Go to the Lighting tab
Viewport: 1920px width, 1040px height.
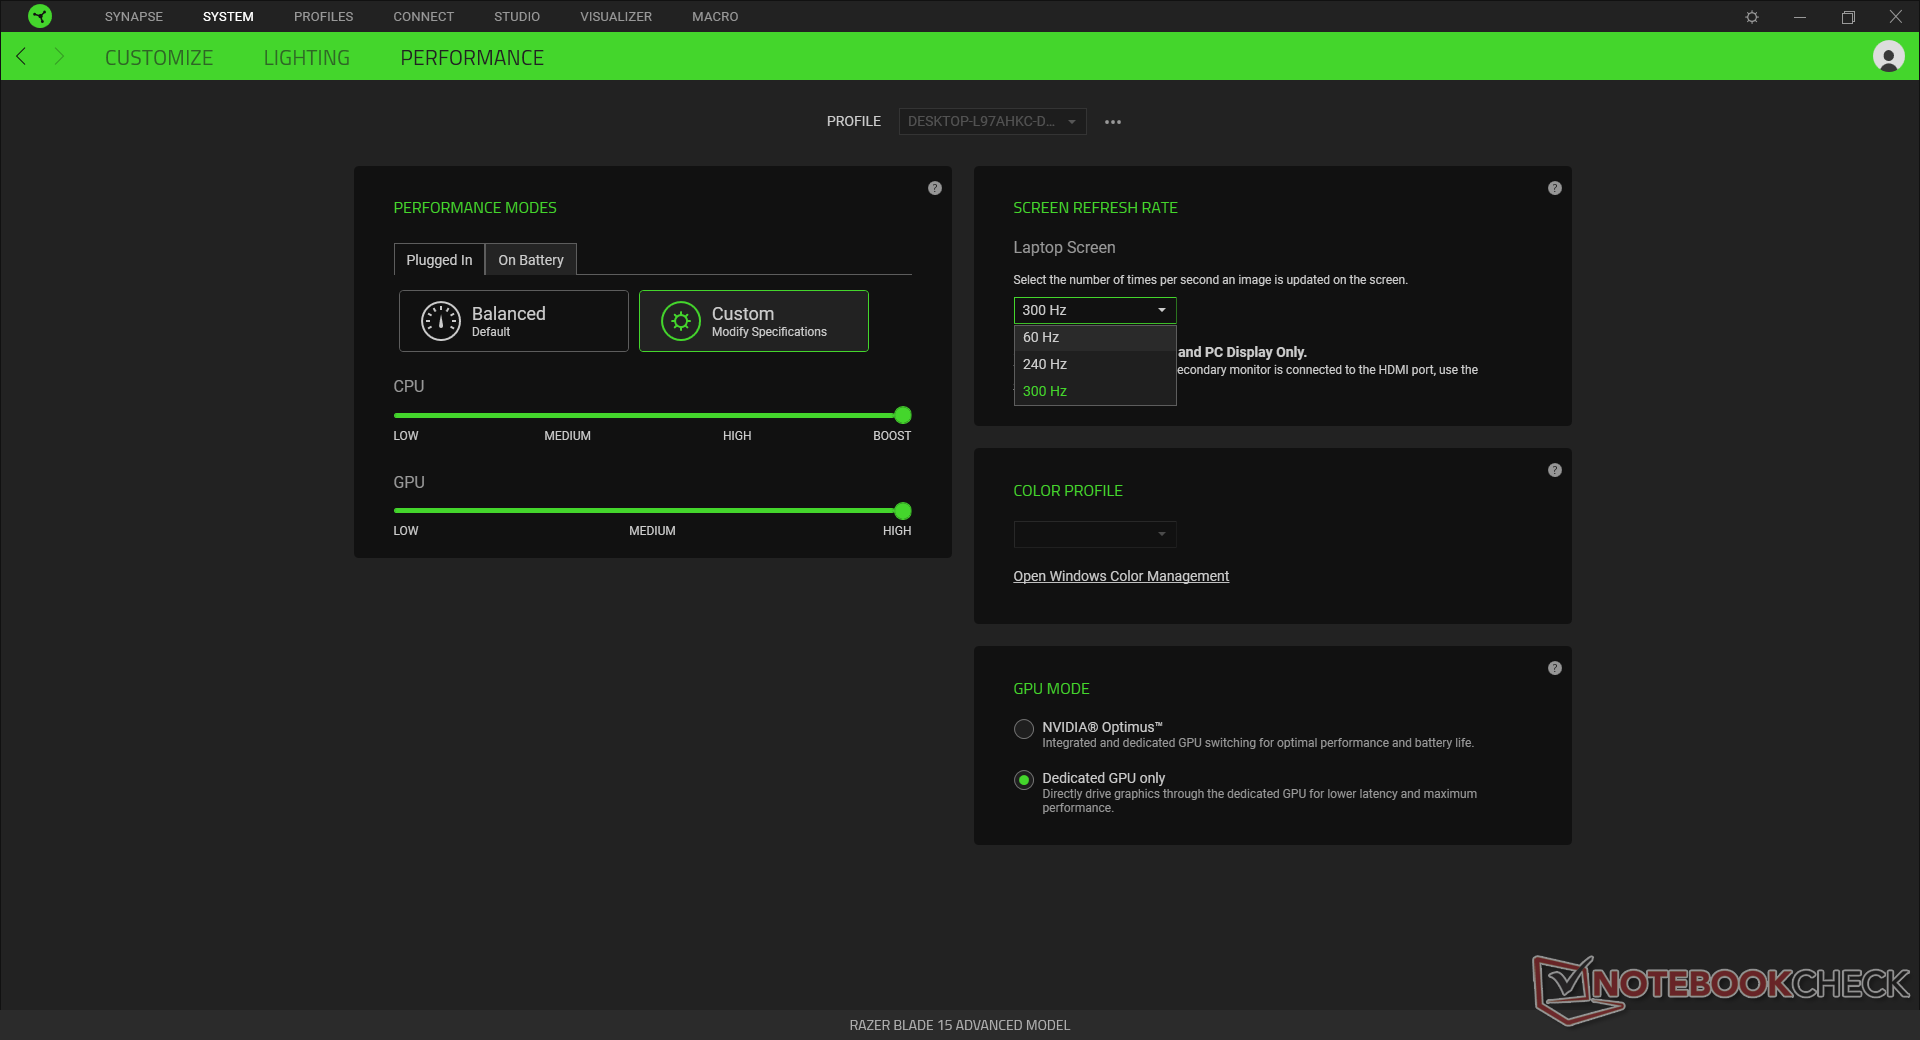[306, 58]
